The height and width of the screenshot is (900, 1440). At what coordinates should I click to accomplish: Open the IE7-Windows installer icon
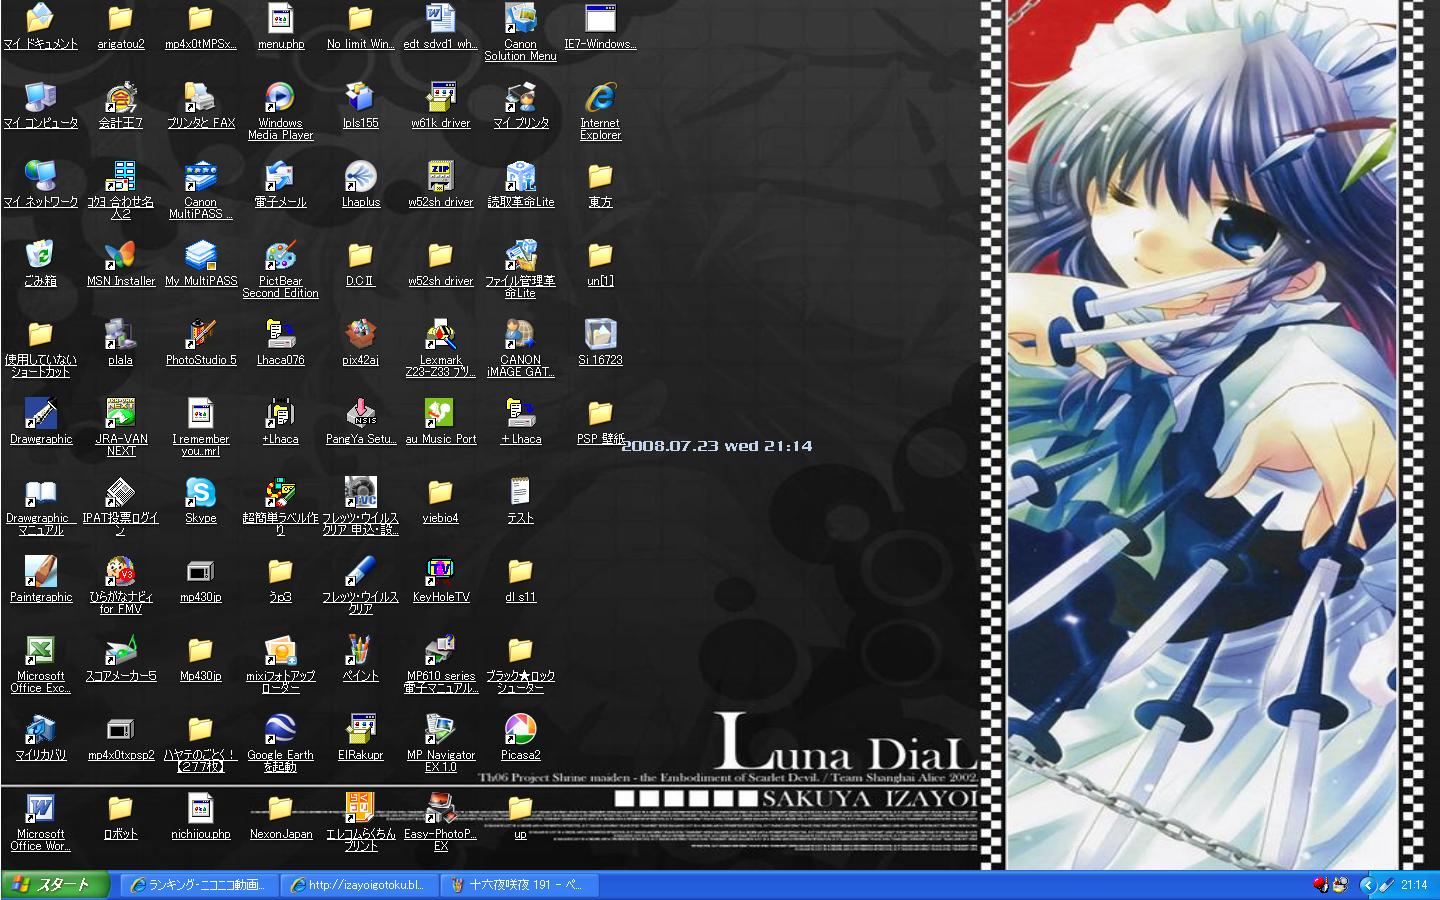tap(600, 18)
